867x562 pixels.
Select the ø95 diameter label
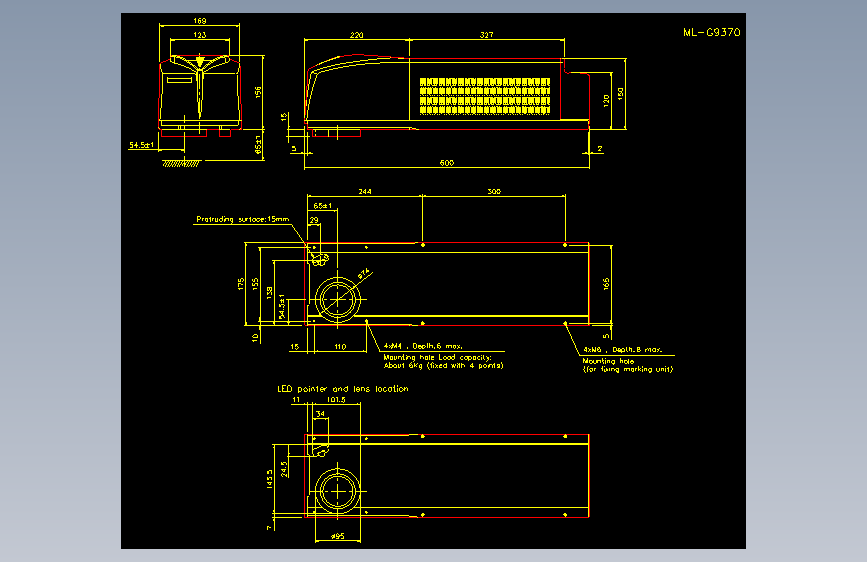click(337, 536)
